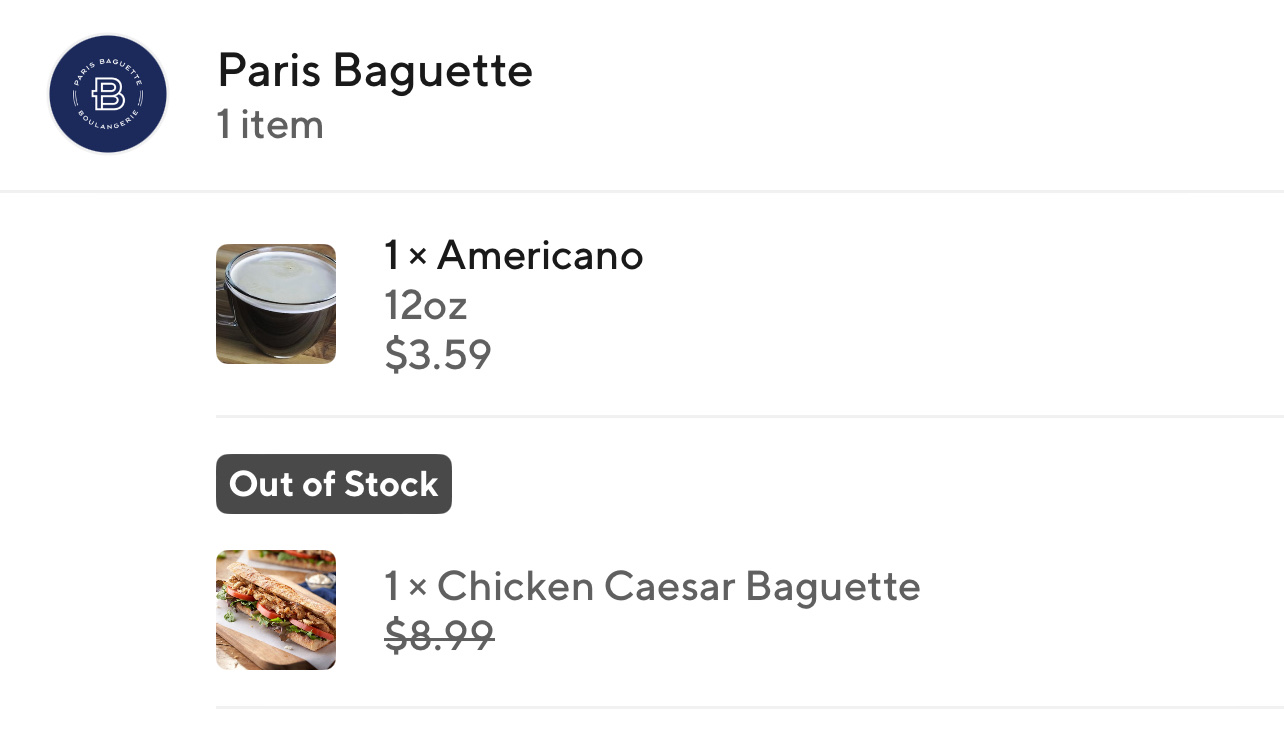Click the Out of Stock badge

click(334, 485)
